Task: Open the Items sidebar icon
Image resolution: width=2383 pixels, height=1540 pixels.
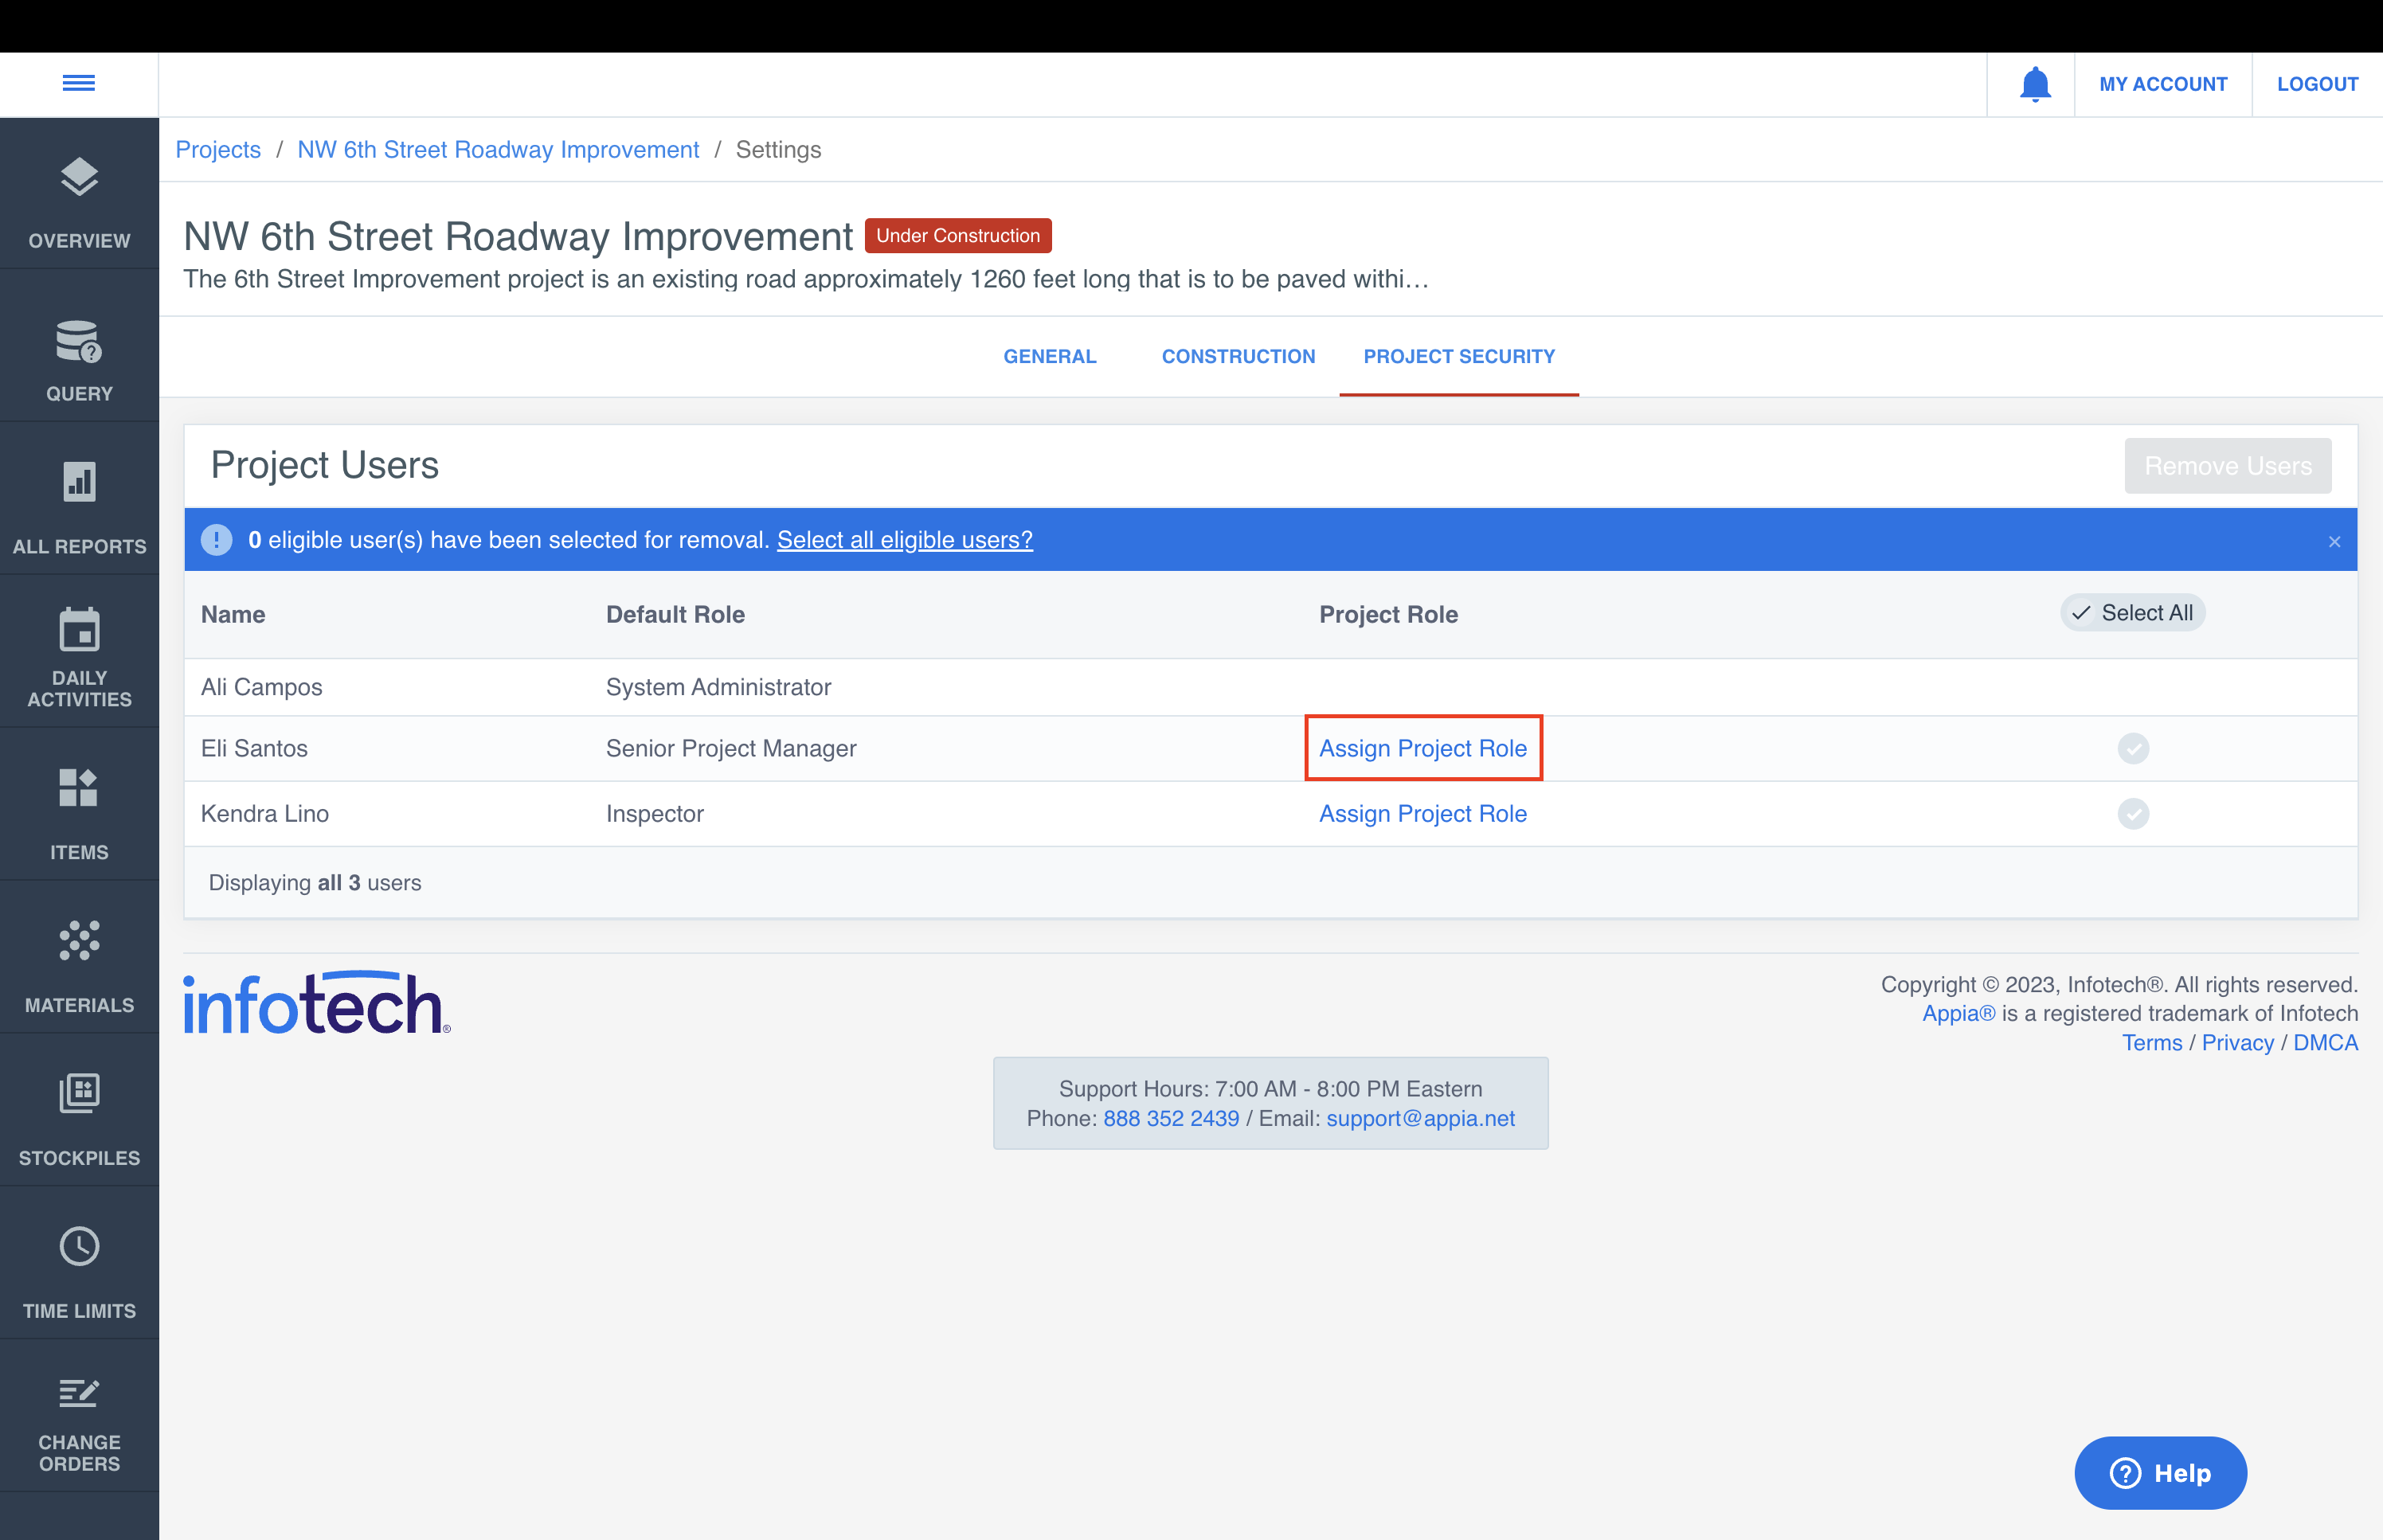Action: pos(79,787)
